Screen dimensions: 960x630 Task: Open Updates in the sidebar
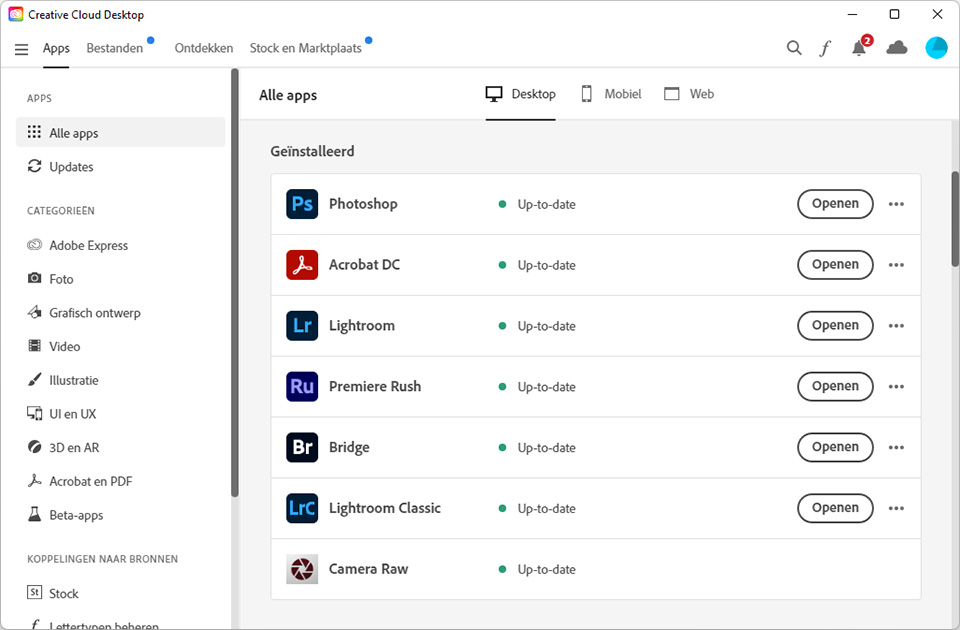tap(60, 167)
